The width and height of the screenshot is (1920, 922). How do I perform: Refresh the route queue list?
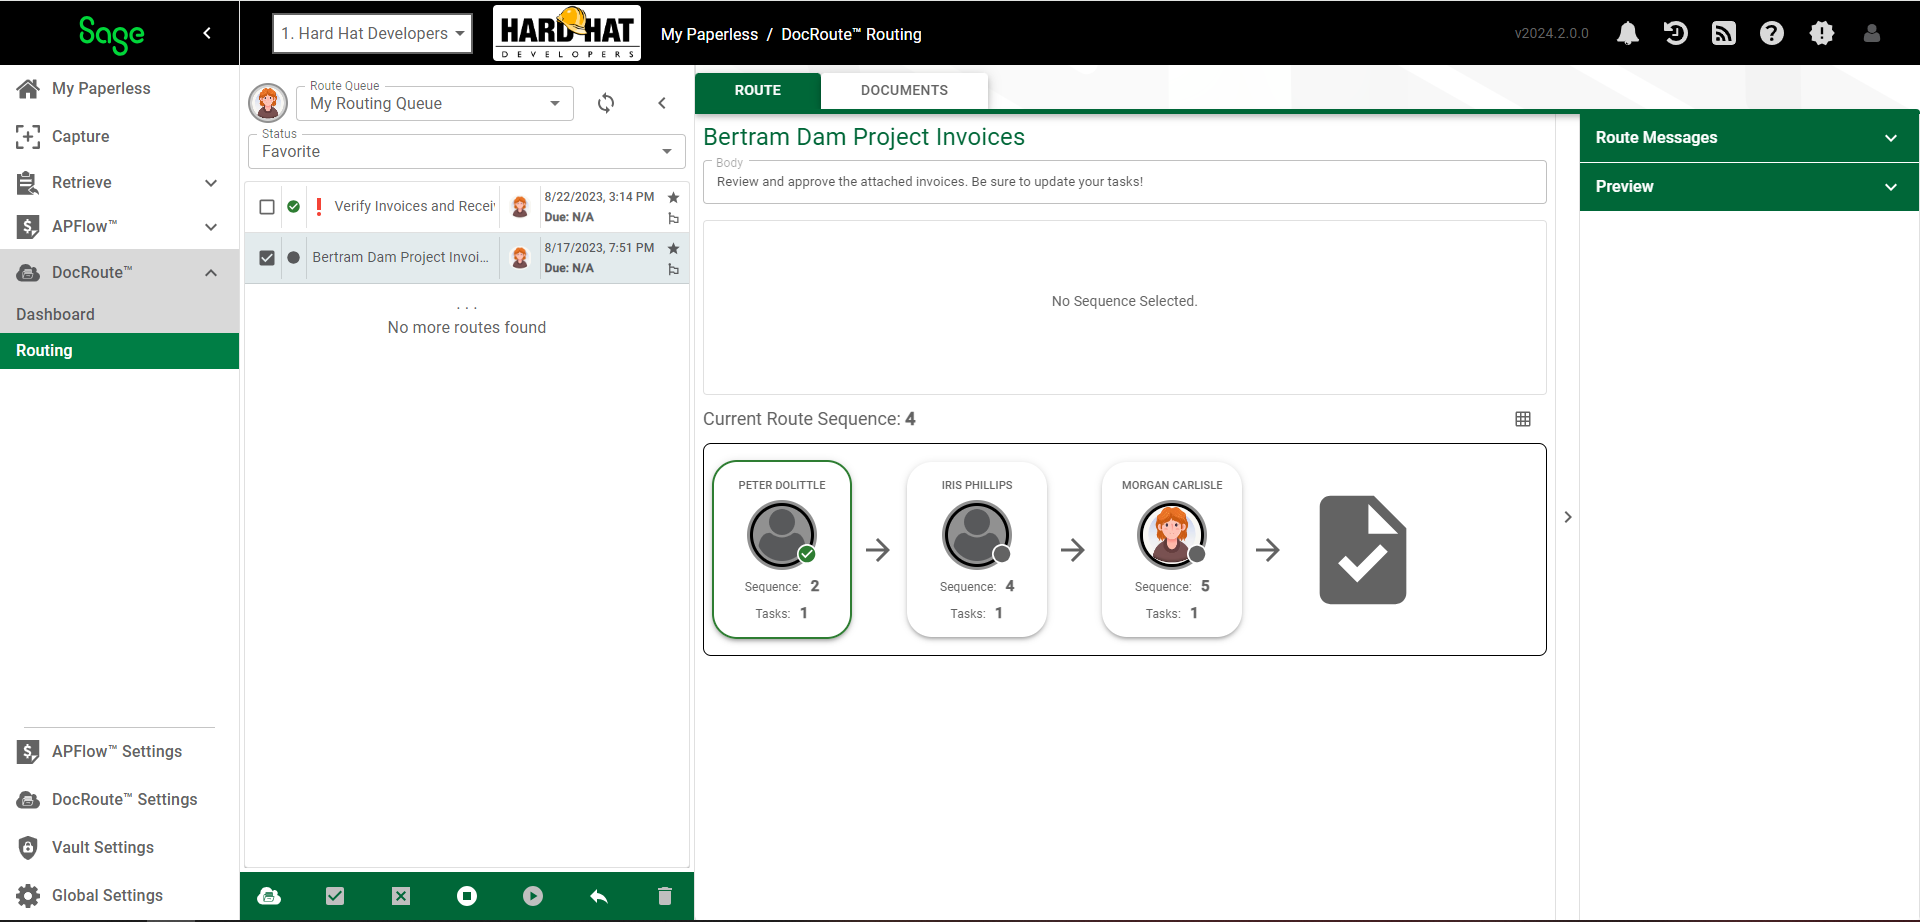(x=606, y=103)
